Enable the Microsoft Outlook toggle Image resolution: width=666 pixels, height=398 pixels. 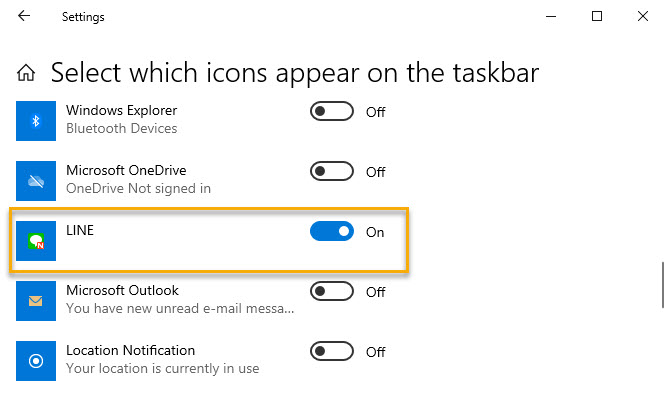click(x=332, y=291)
